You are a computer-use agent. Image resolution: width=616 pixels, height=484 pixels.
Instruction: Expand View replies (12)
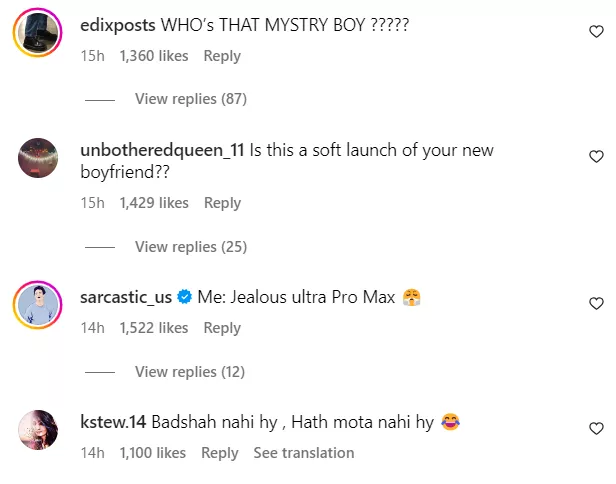[x=190, y=372]
